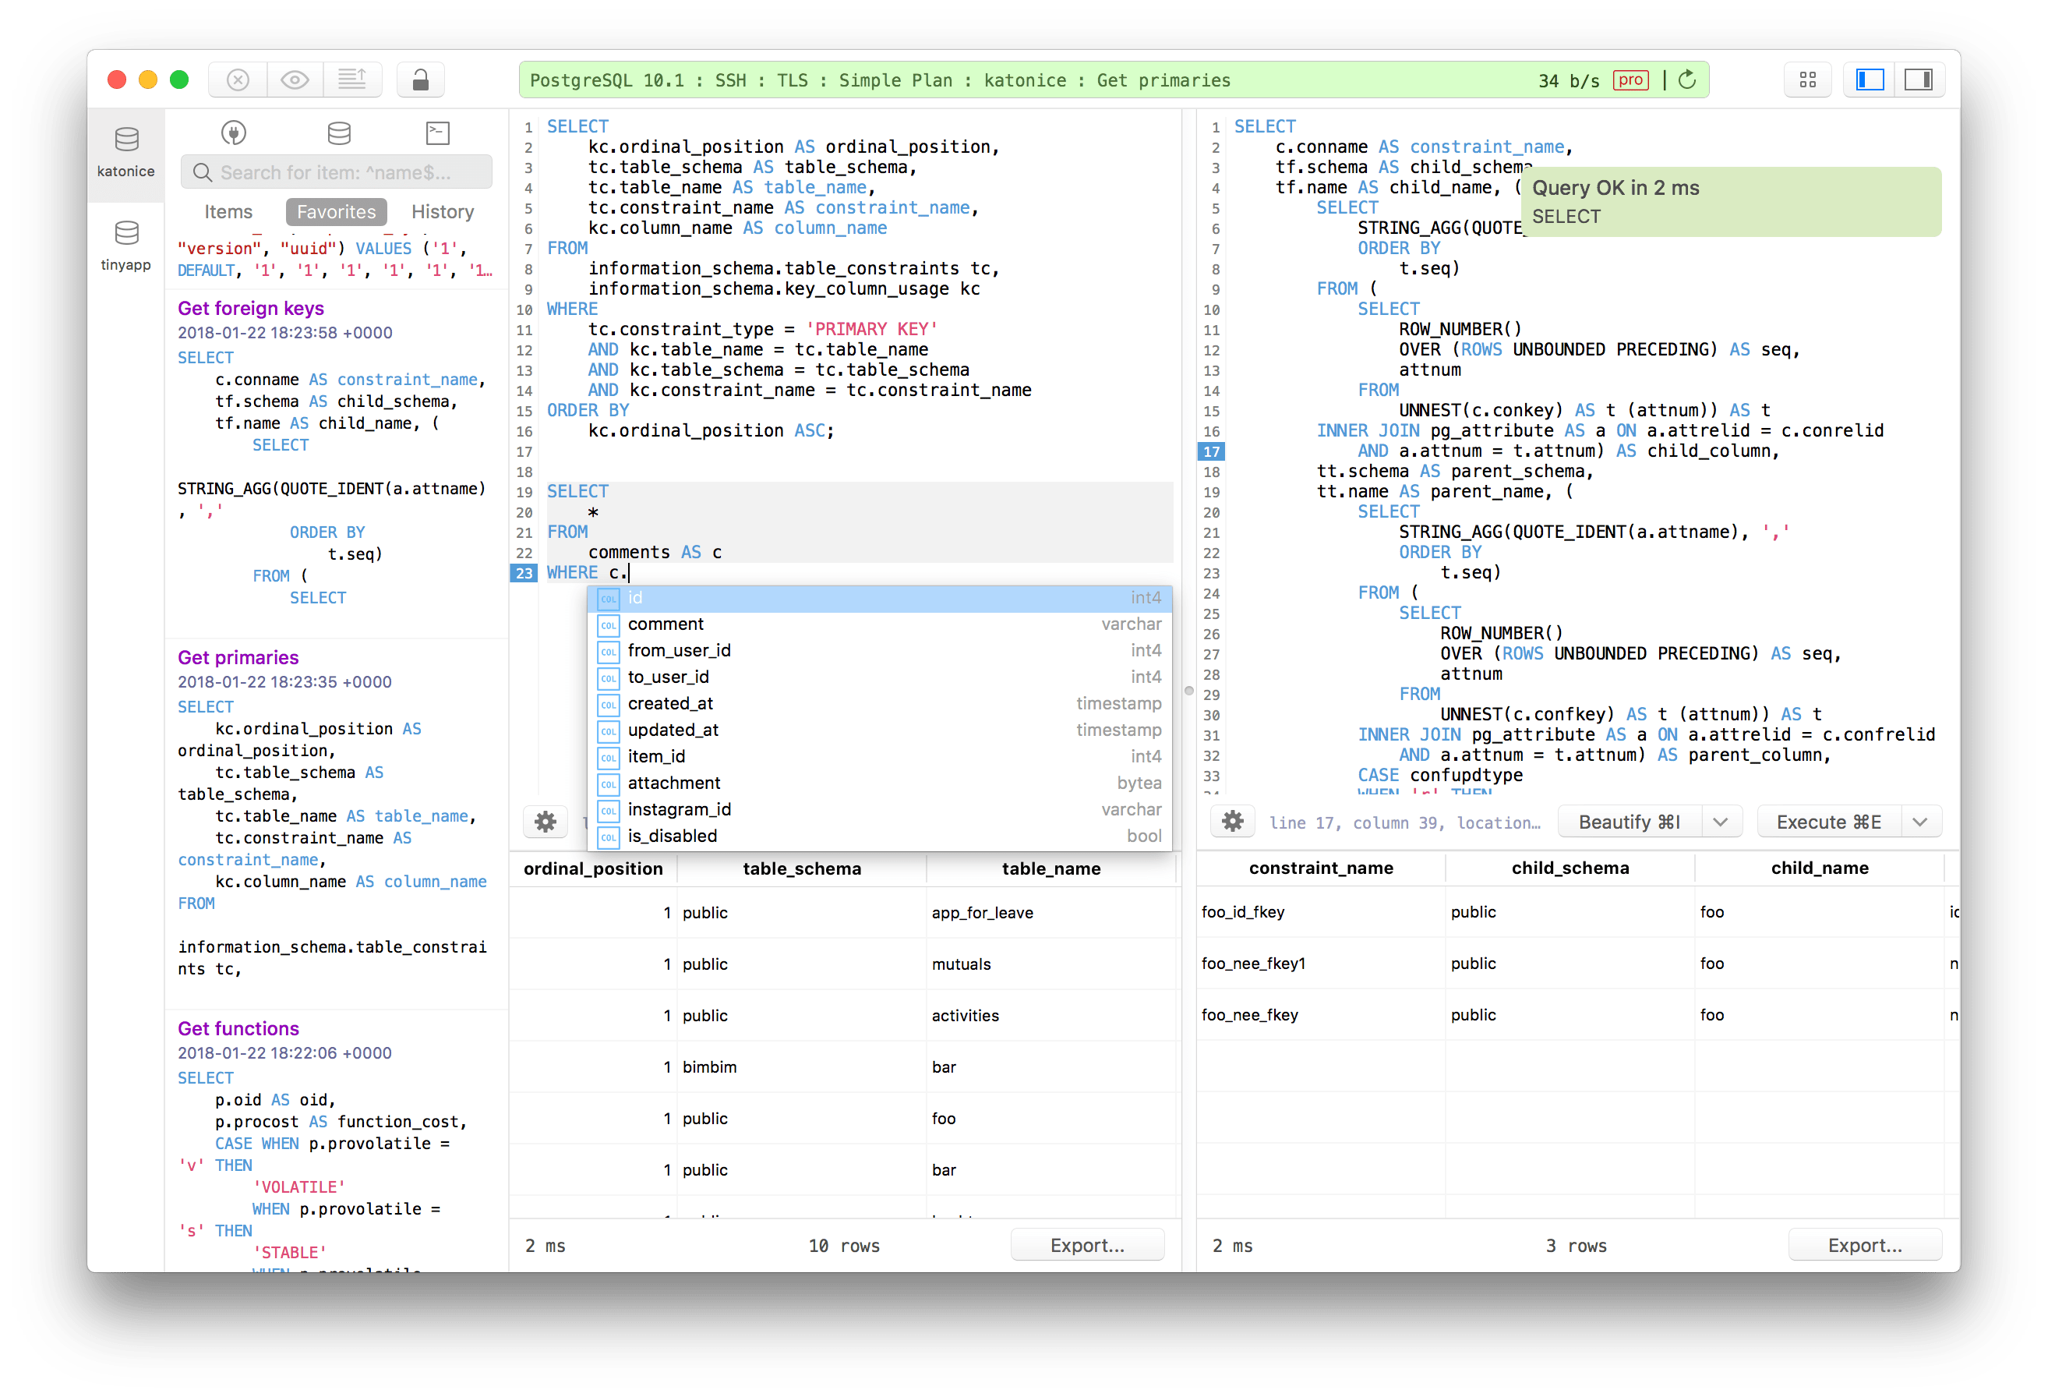Click the eye preview icon in toolbar

[x=294, y=79]
